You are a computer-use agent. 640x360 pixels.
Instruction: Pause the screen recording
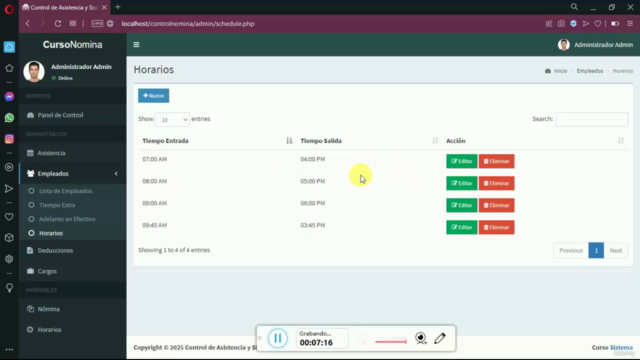[278, 338]
